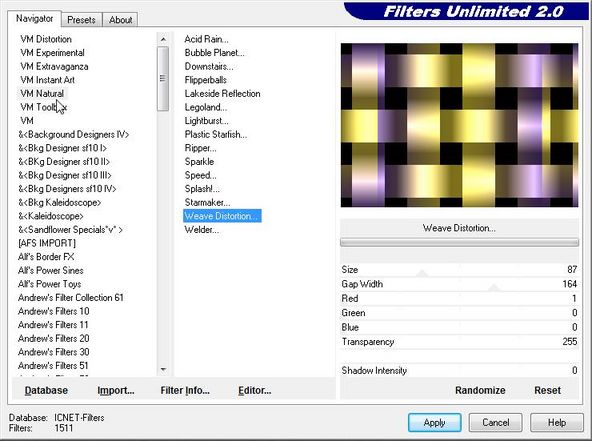Select Andrew's Filters 20 category
The image size is (592, 441).
(x=54, y=338)
